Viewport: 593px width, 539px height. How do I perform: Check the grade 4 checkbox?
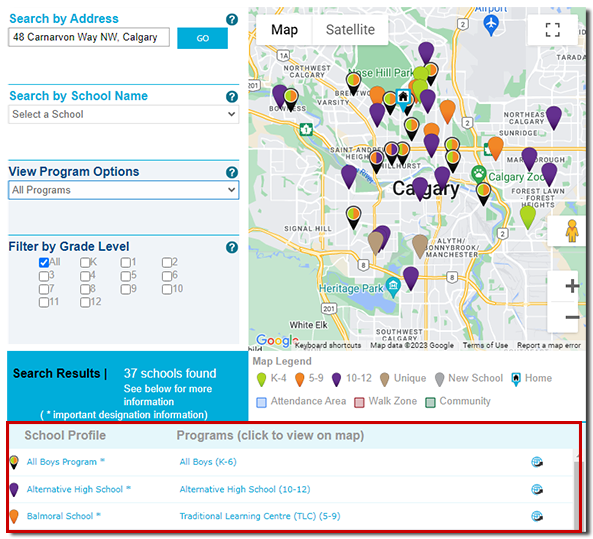[x=85, y=276]
